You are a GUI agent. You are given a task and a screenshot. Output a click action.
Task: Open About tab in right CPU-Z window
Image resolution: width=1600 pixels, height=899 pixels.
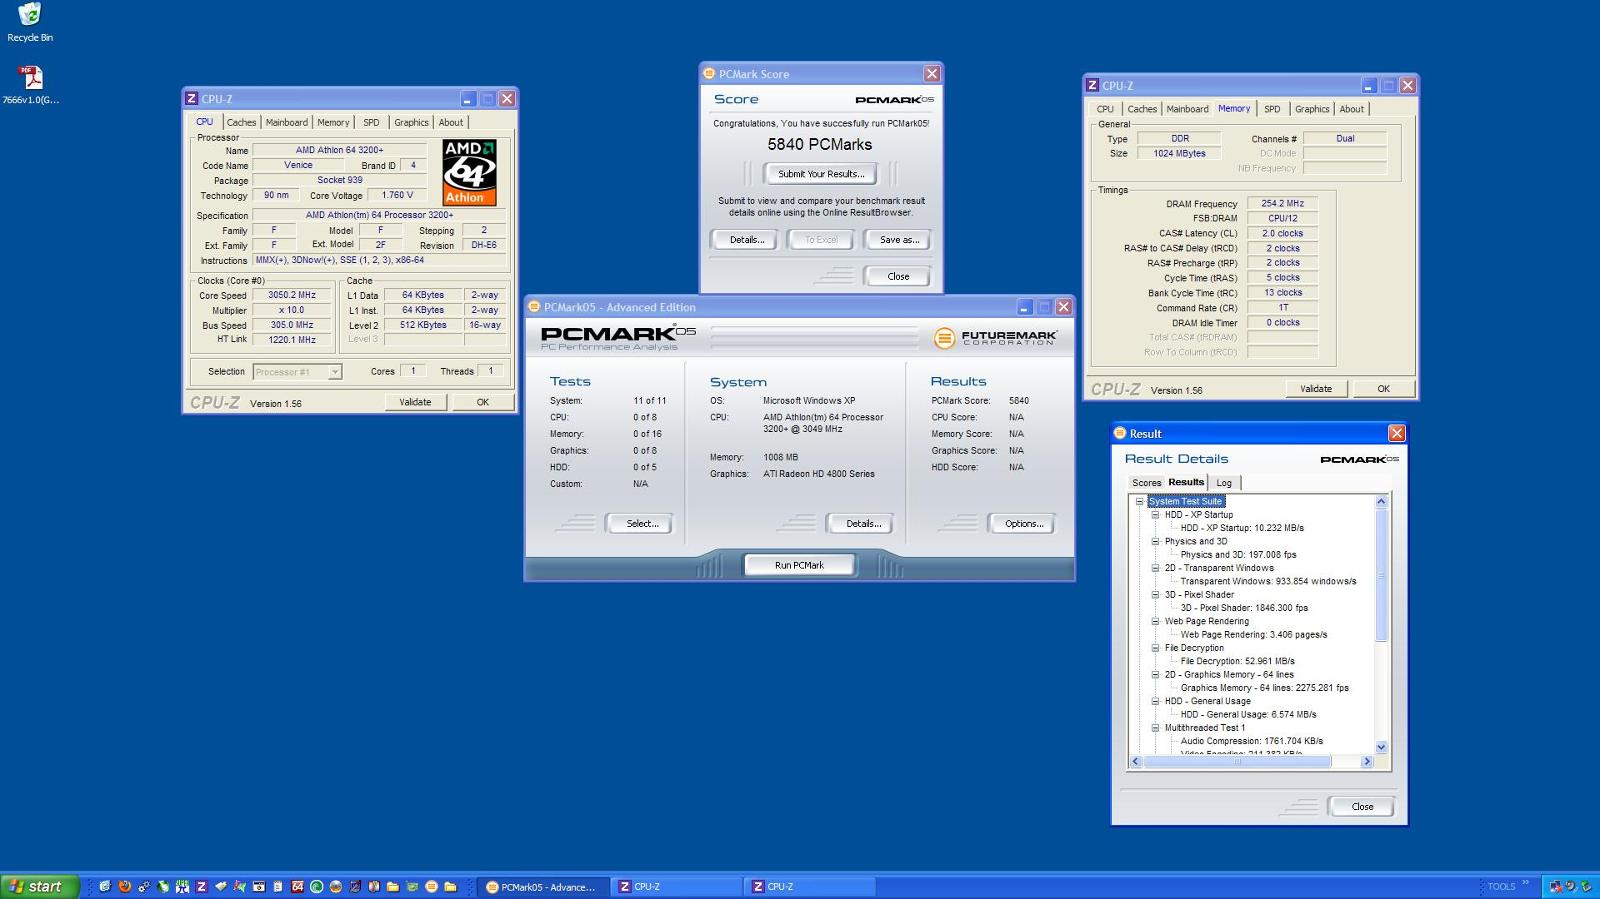tap(1351, 109)
